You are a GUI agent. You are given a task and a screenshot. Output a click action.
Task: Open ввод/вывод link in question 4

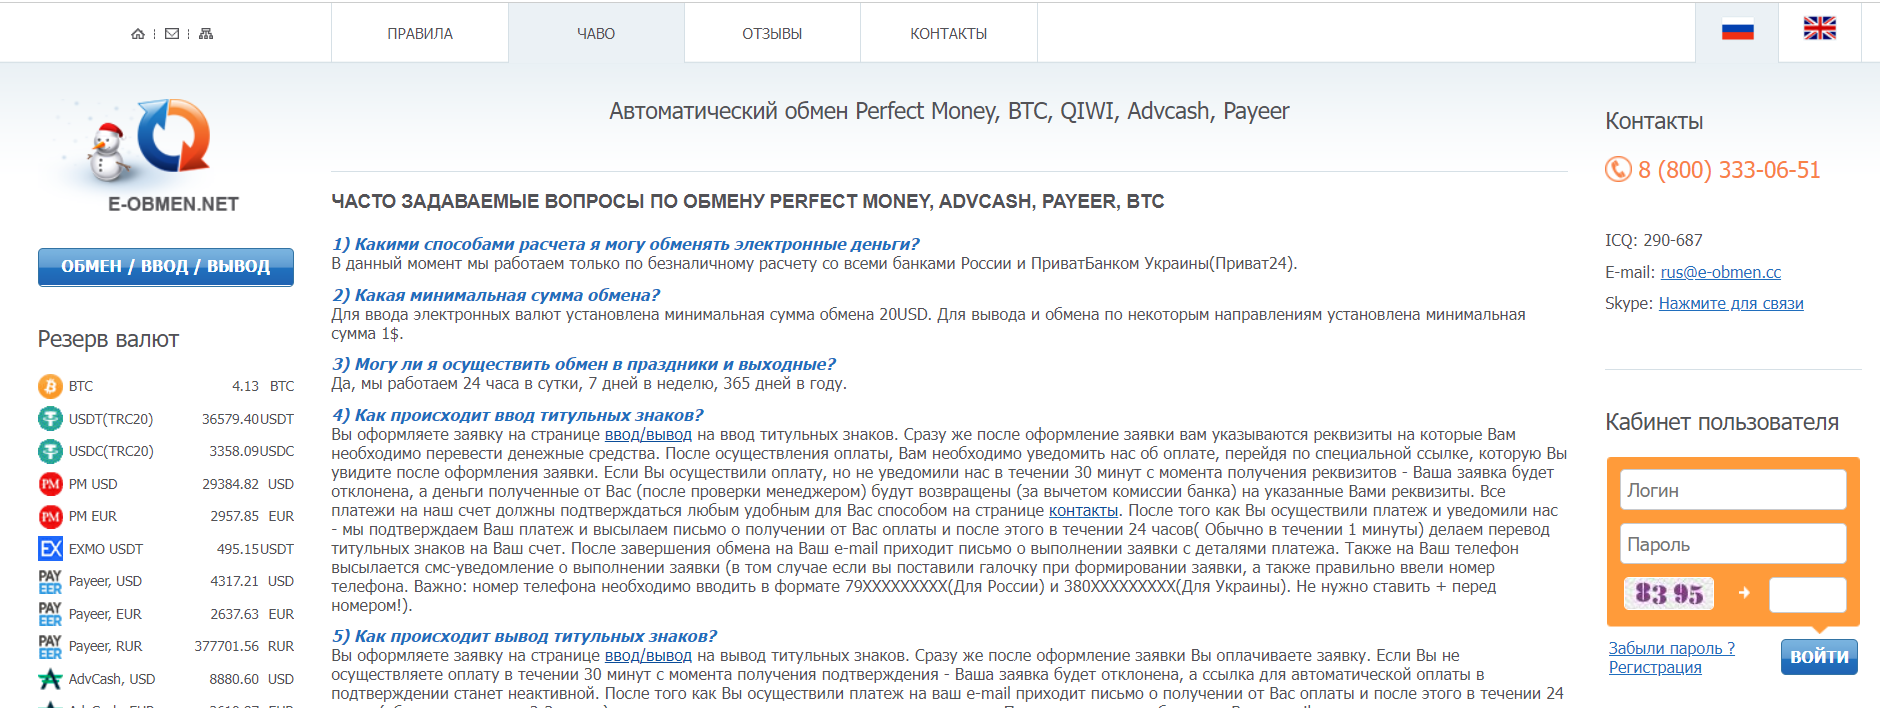648,435
